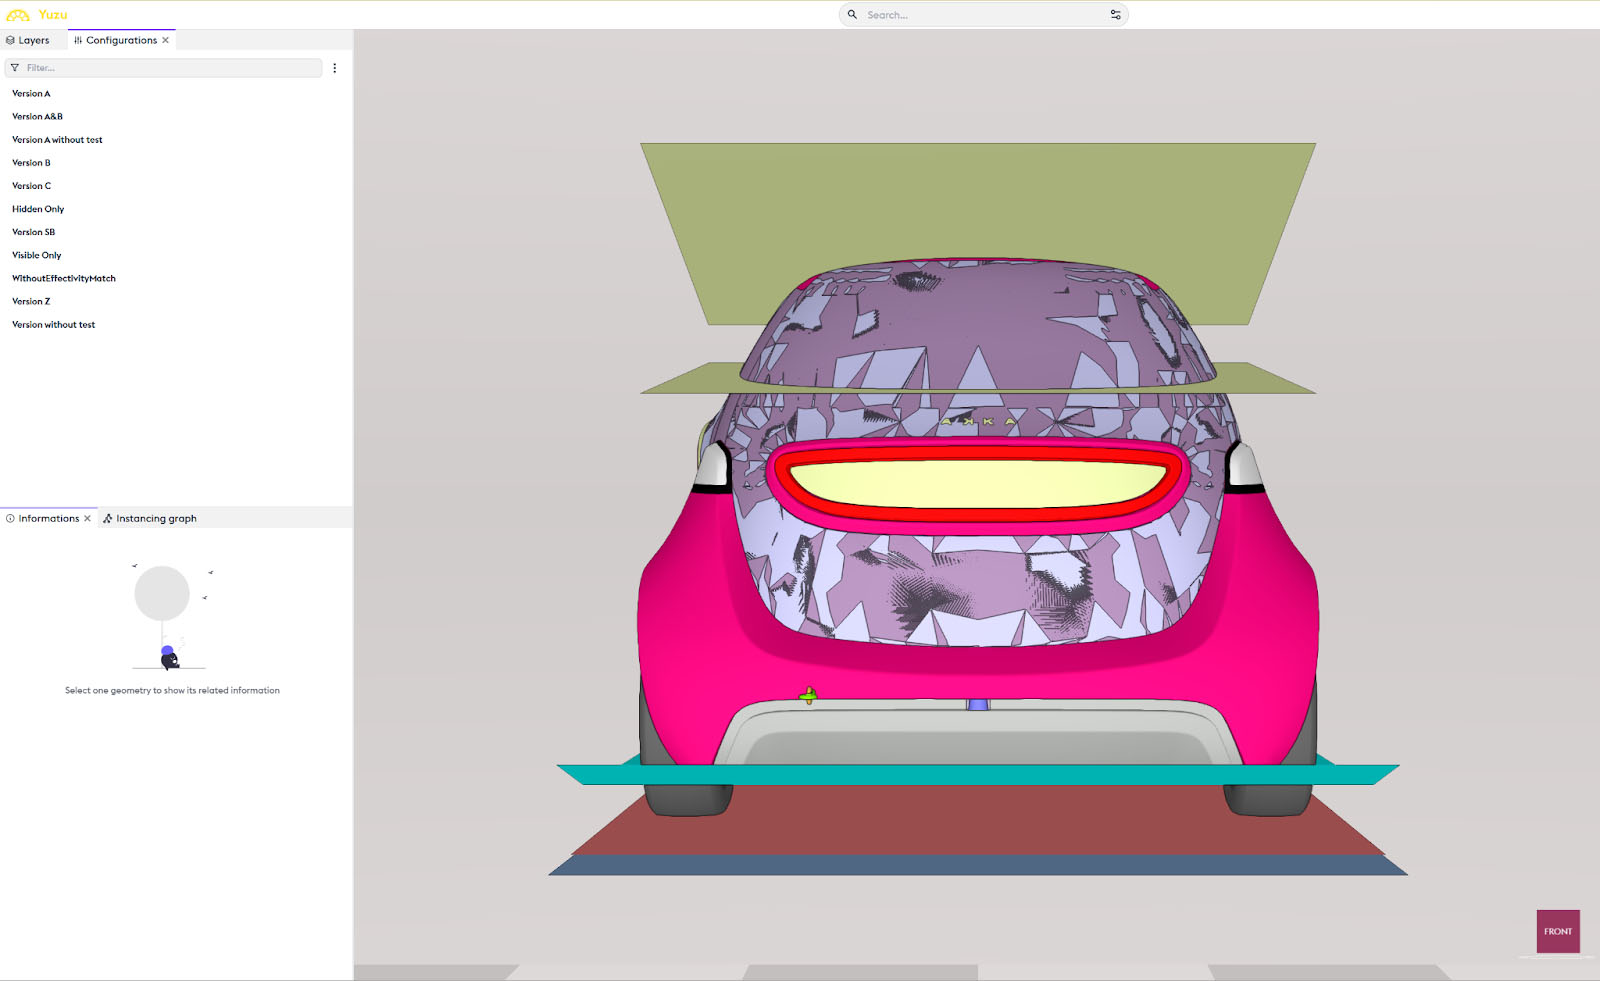The image size is (1600, 981).
Task: Select the WithoutEffectivityMatch configuration
Action: click(64, 279)
